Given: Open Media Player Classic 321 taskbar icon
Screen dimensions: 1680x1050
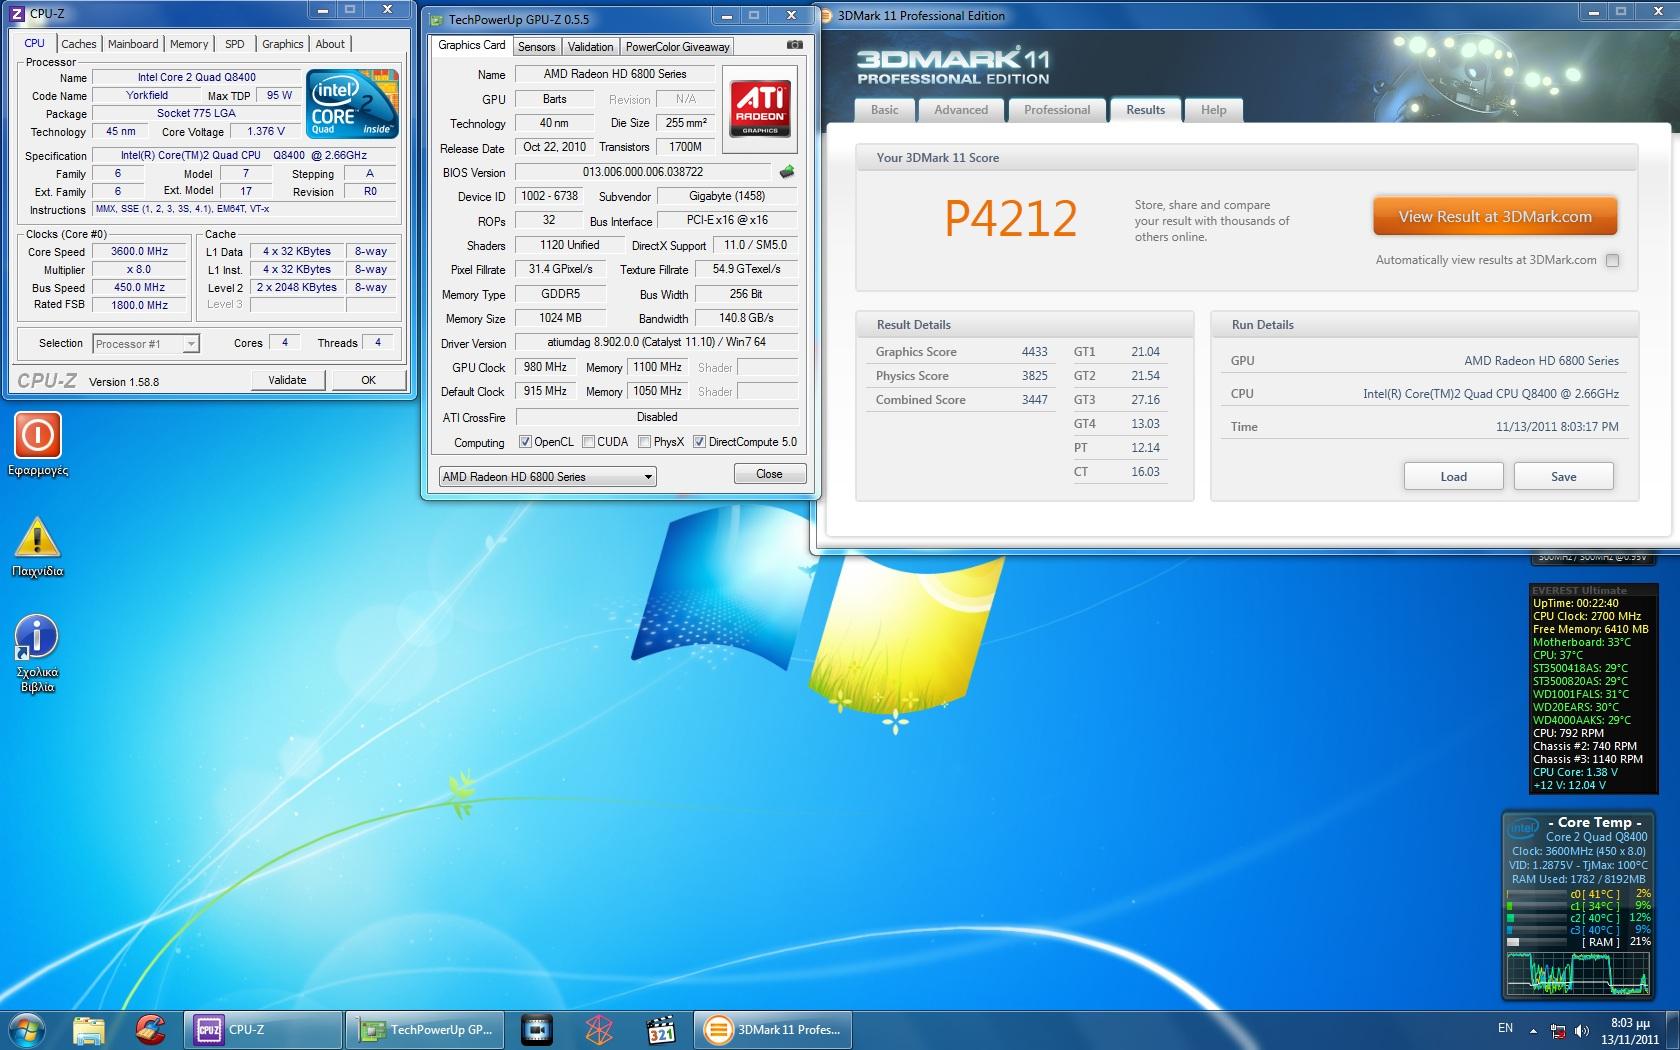Looking at the screenshot, I should pyautogui.click(x=661, y=1030).
